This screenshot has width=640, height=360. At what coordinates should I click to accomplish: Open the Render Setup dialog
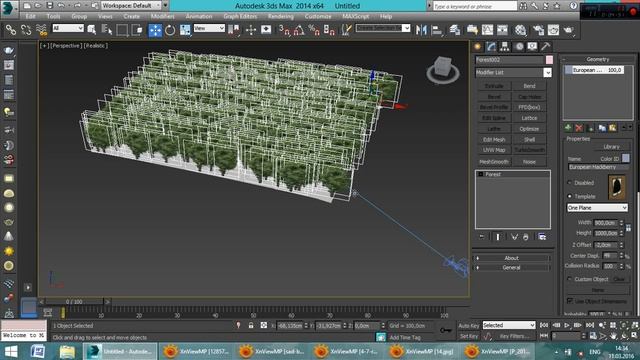[x=538, y=30]
